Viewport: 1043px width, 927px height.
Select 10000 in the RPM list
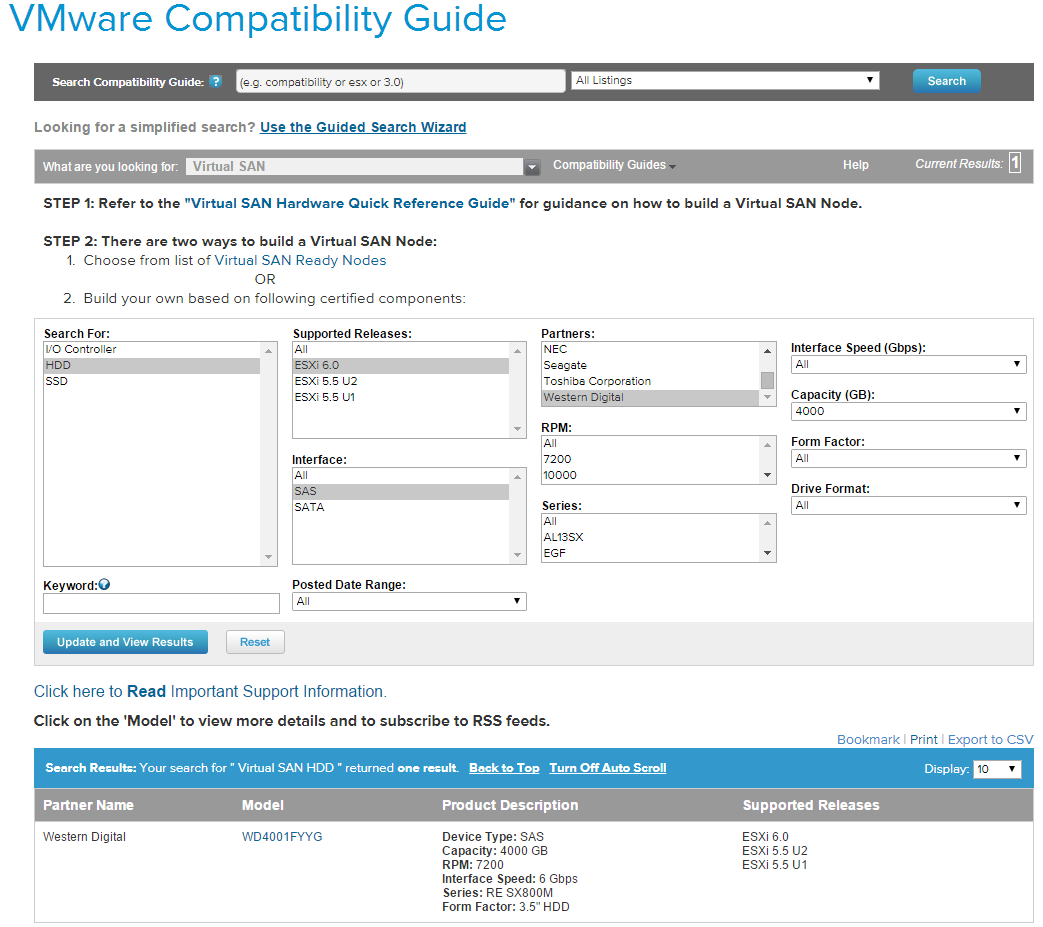651,475
